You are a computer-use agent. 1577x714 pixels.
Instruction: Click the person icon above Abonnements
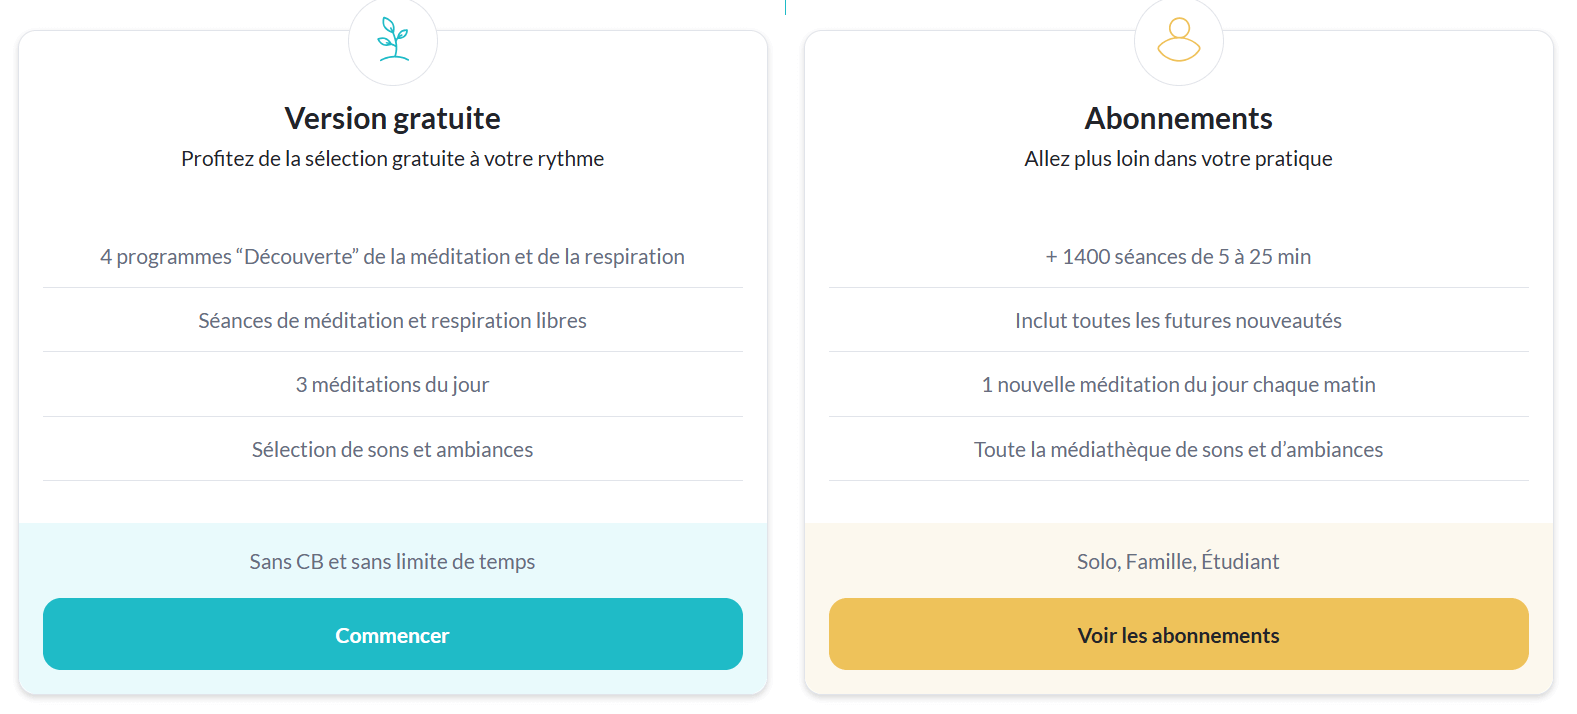click(x=1178, y=40)
